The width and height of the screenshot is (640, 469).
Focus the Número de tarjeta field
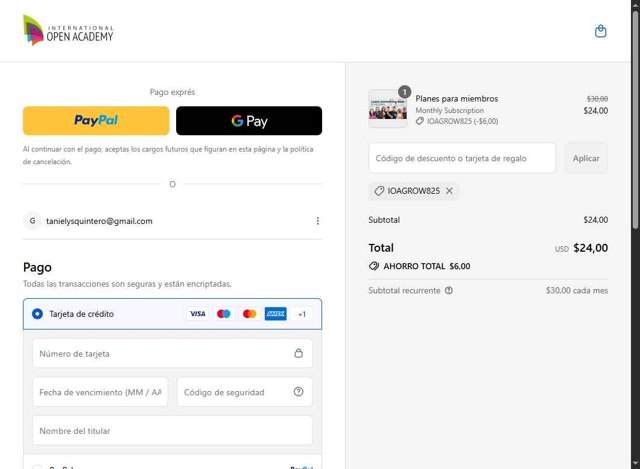[x=172, y=353]
